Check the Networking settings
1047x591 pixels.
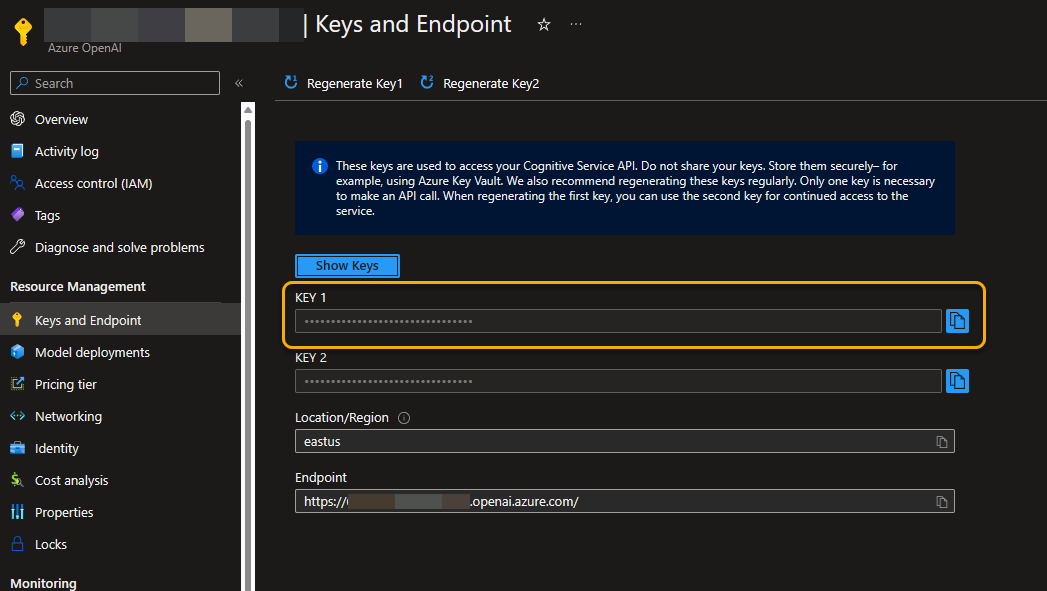(69, 416)
